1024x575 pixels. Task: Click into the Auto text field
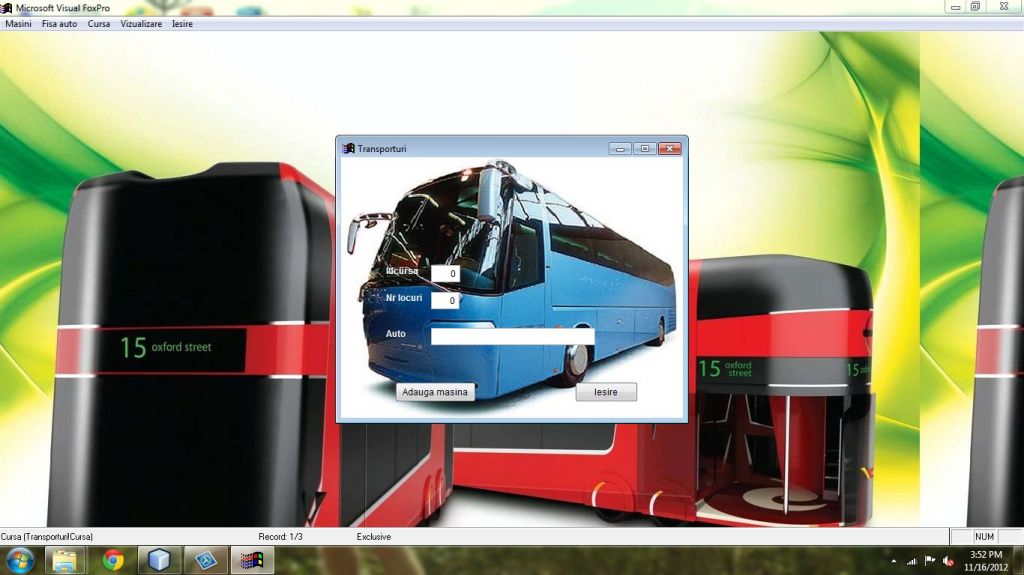tap(512, 337)
